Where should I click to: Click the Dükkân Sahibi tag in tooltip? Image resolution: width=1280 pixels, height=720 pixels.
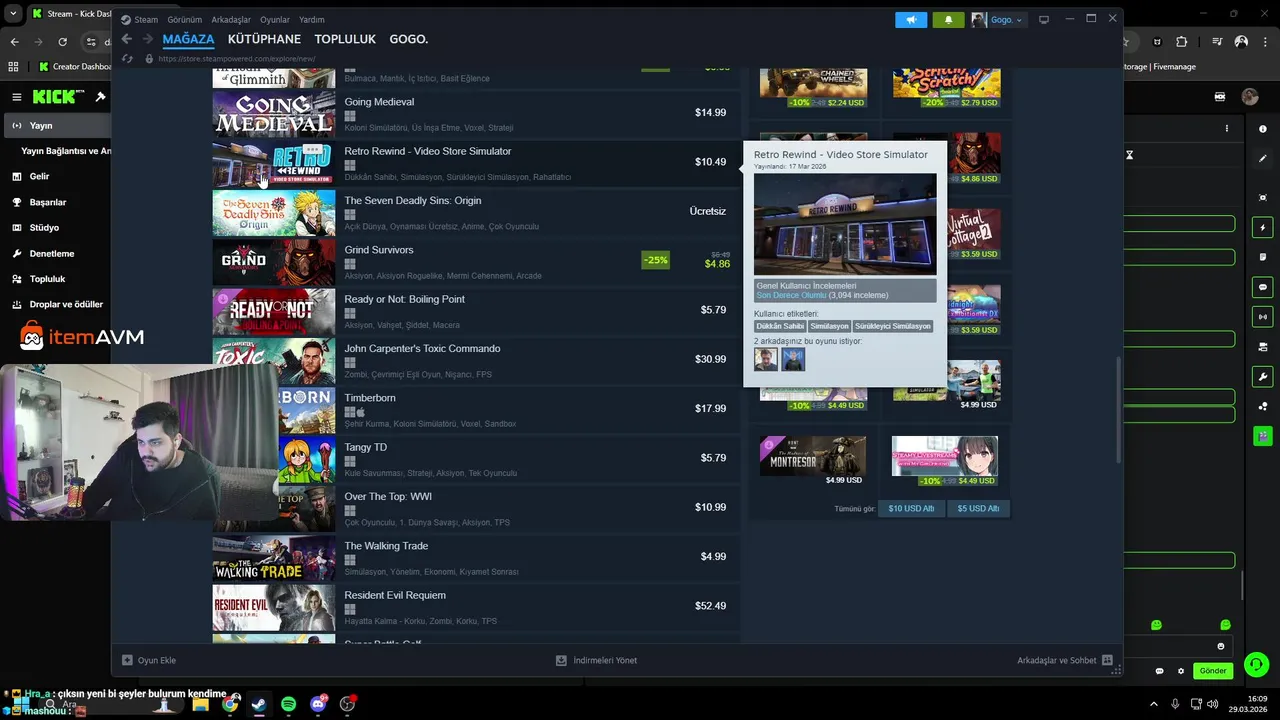(780, 326)
